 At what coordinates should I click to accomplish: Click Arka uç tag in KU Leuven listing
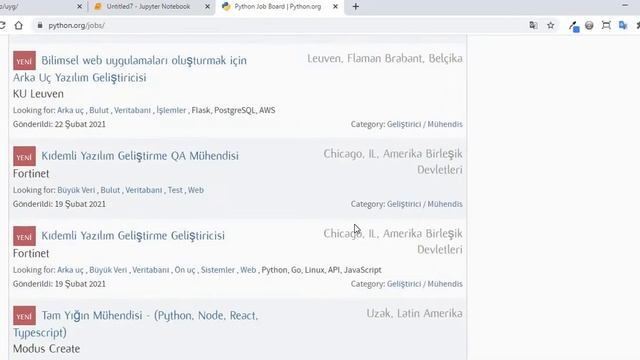[70, 111]
